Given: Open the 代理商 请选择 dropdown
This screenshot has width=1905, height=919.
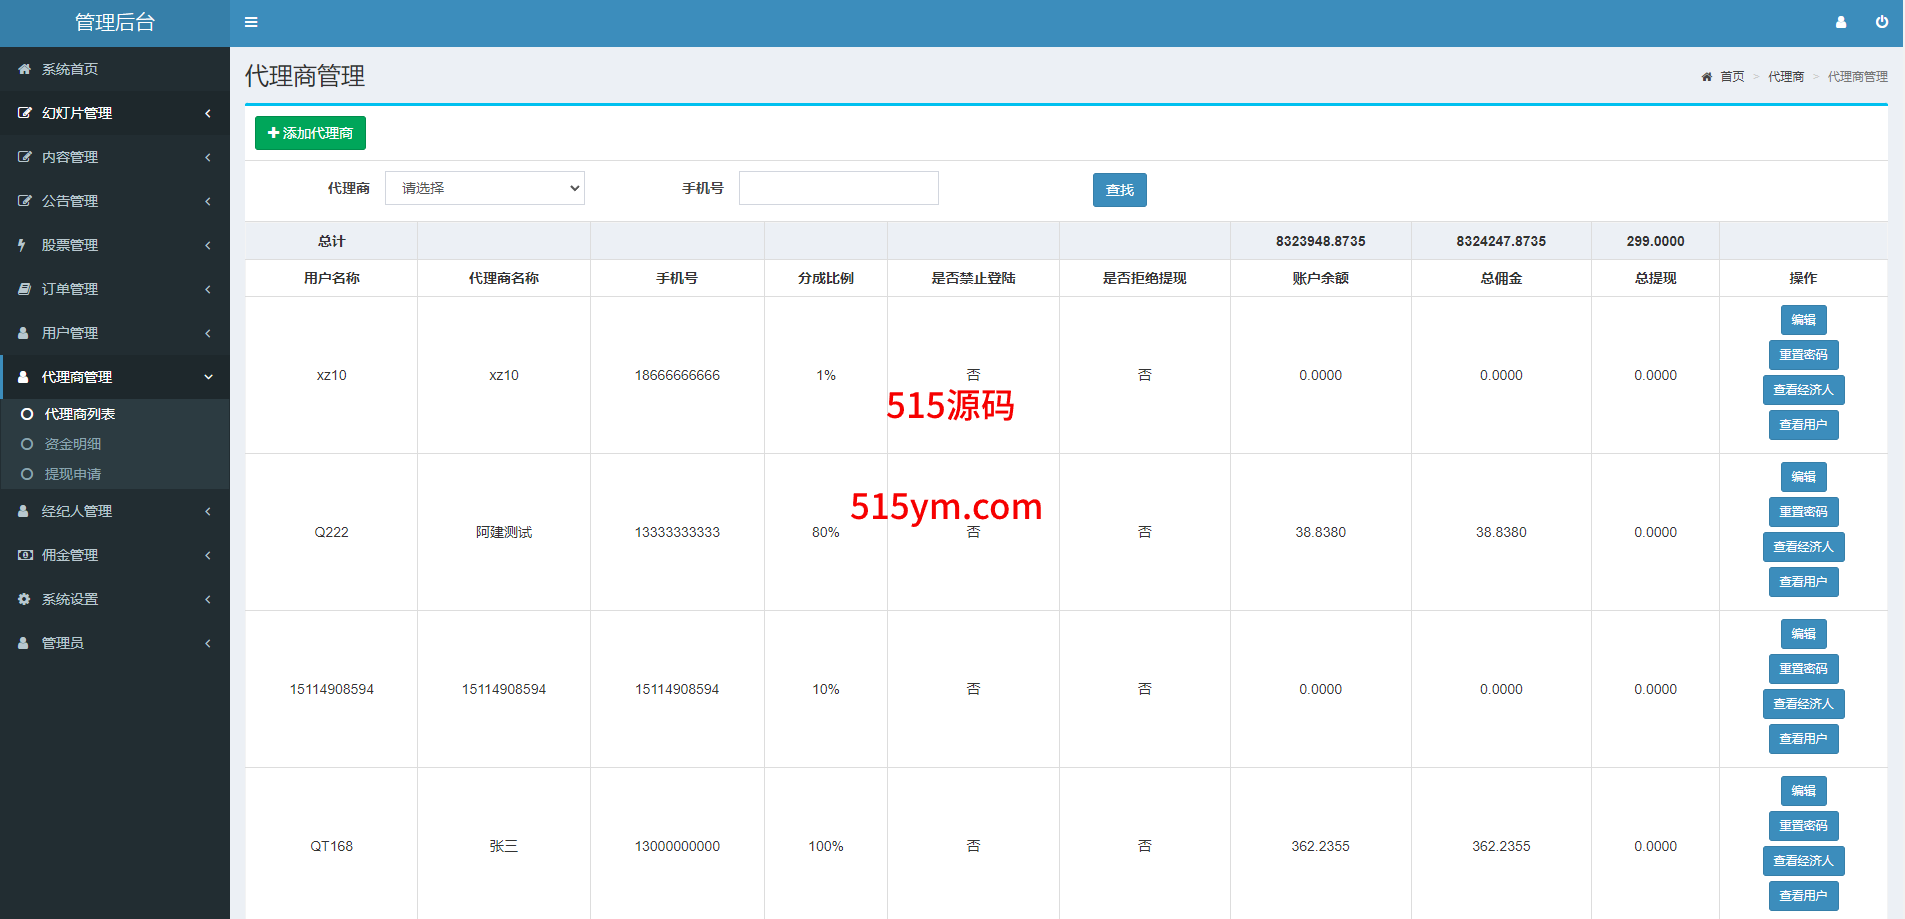Looking at the screenshot, I should click(x=485, y=188).
